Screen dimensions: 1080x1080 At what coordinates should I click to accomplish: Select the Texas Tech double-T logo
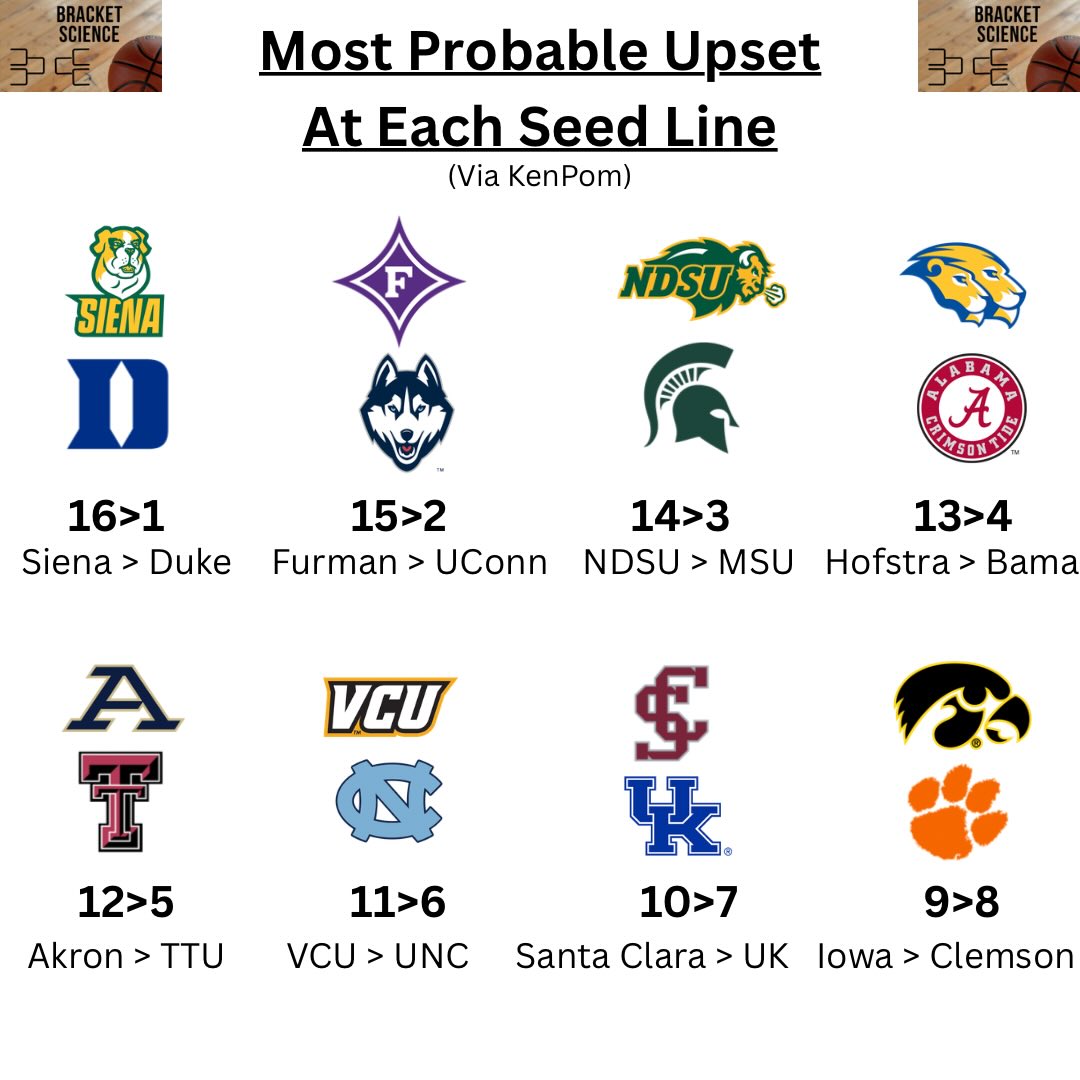(x=121, y=801)
